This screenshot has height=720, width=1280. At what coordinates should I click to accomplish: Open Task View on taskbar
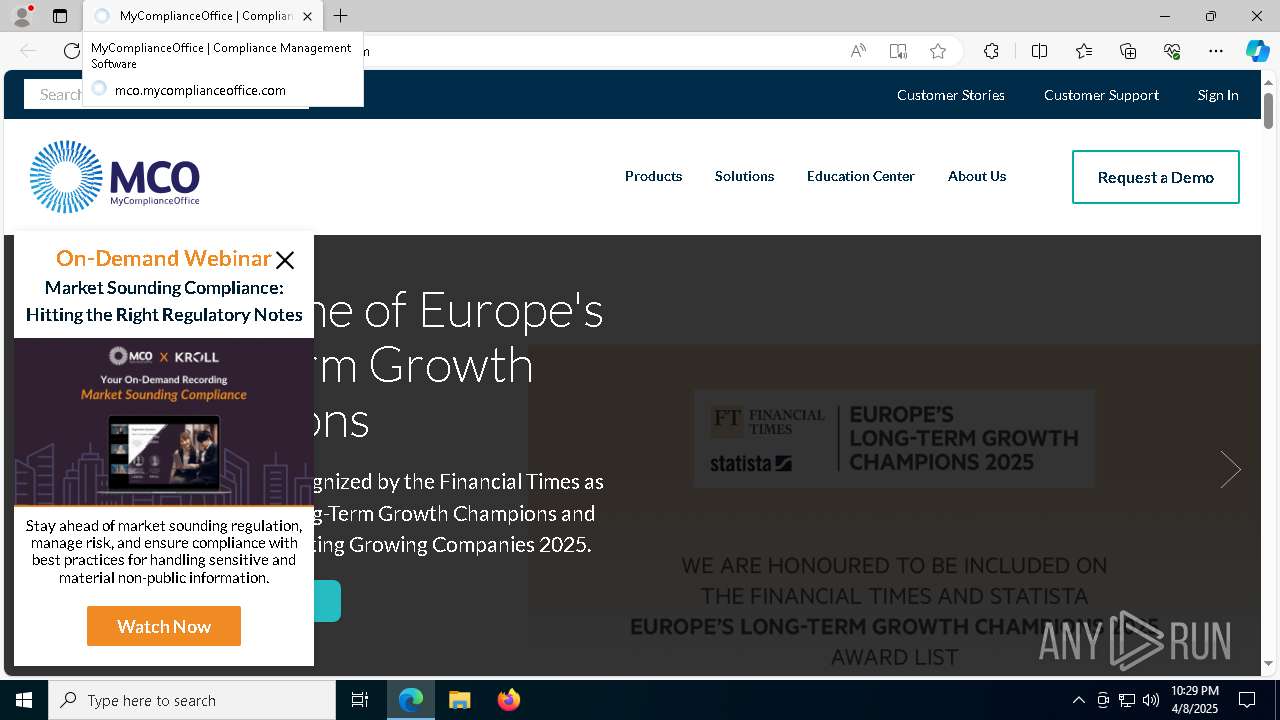point(360,700)
